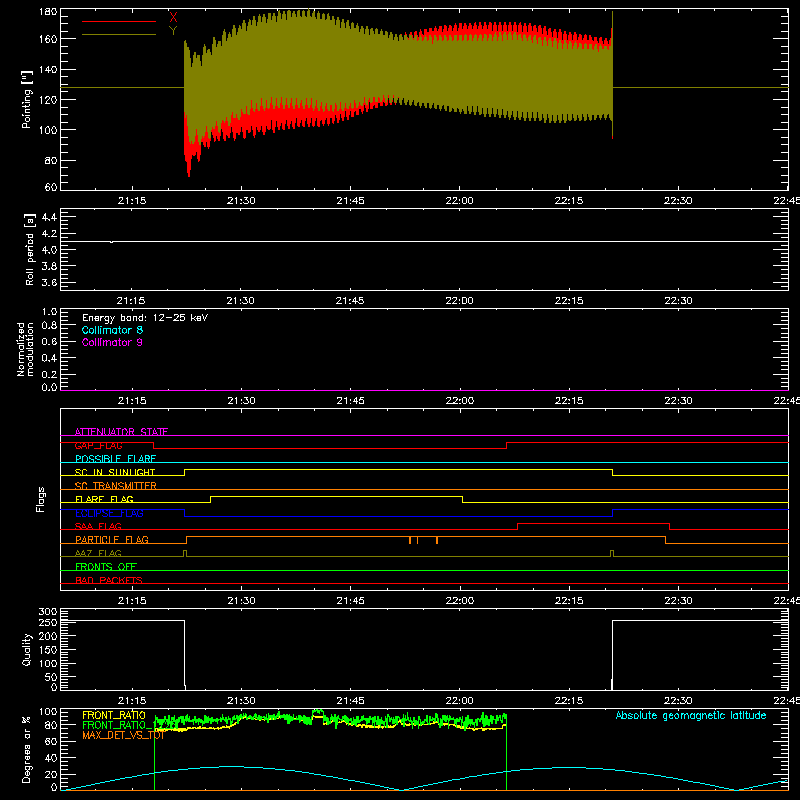The image size is (800, 800).
Task: Click the PARTICLE_FLAG label
Action: tap(112, 539)
